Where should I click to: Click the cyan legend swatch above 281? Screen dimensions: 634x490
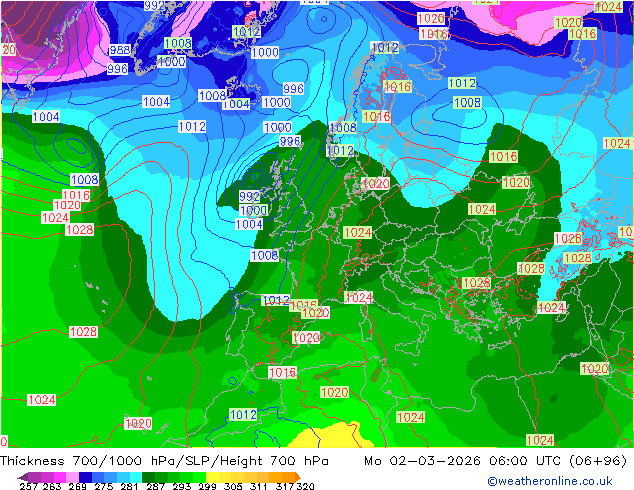tap(136, 477)
